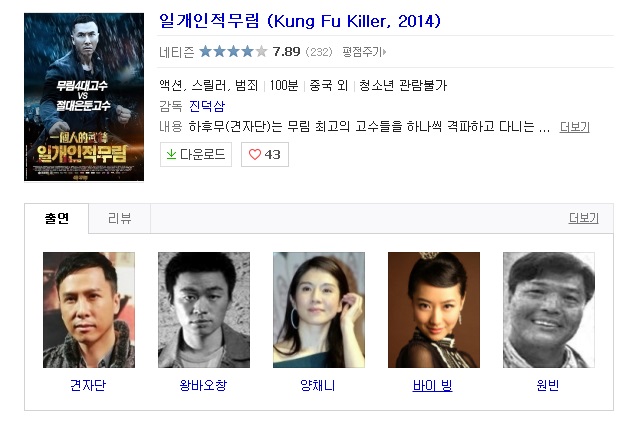Show more cast via 더보기 in tab bar
The image size is (643, 423).
(x=584, y=218)
